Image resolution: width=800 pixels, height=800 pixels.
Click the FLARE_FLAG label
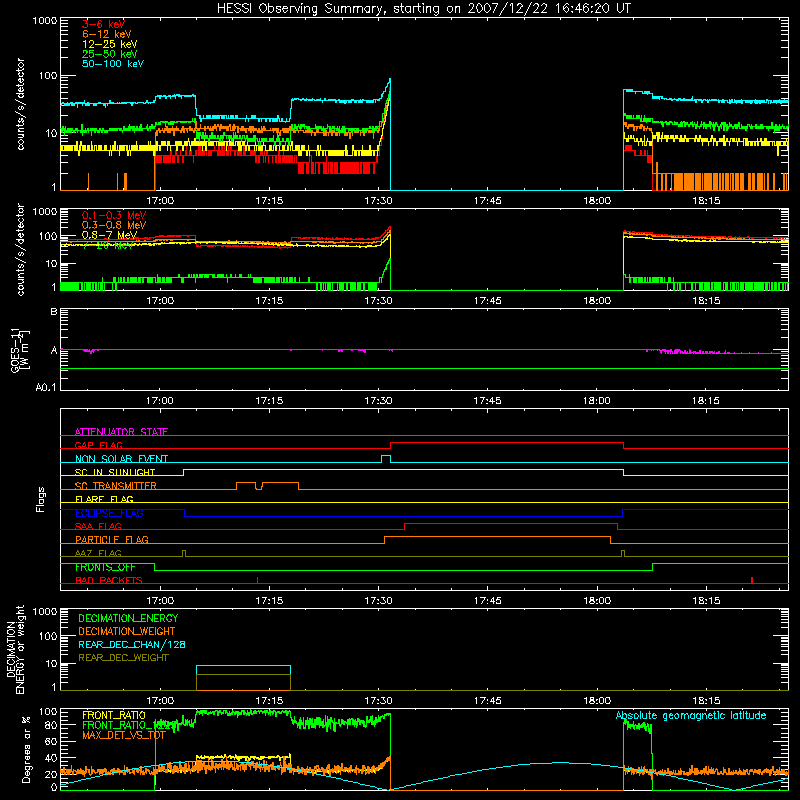click(x=104, y=499)
